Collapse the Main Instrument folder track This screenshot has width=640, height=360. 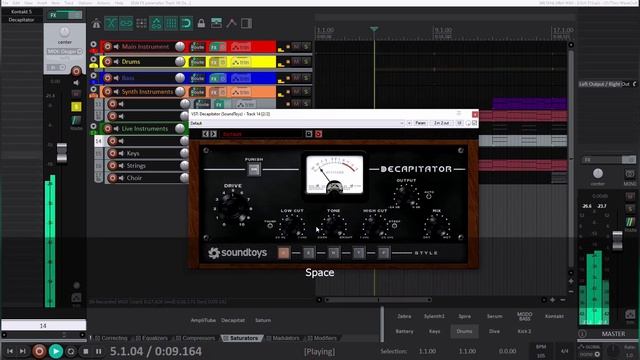pos(93,44)
